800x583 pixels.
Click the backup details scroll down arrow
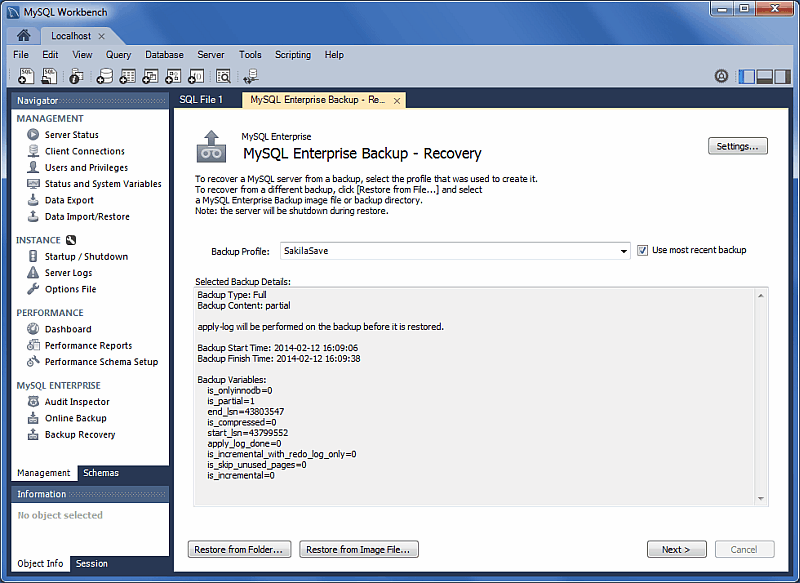[x=761, y=498]
